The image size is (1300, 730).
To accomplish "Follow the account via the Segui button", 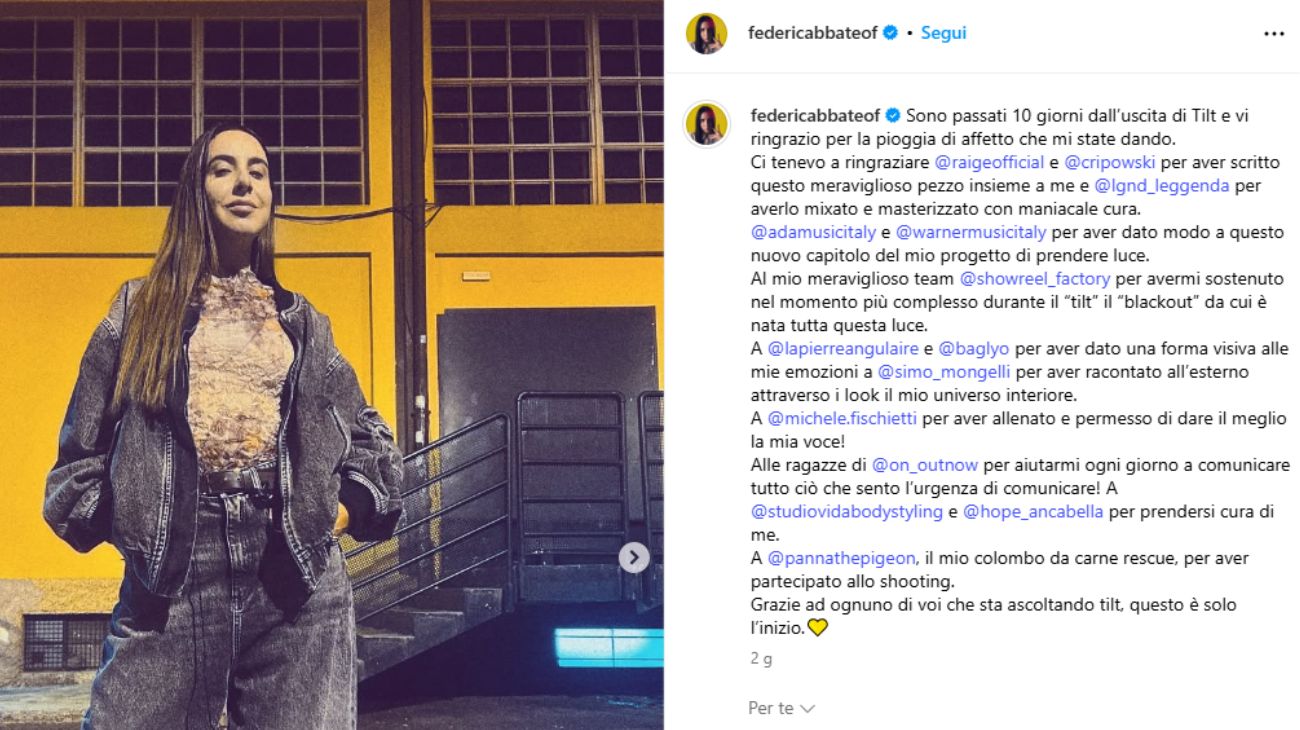I will tap(943, 33).
